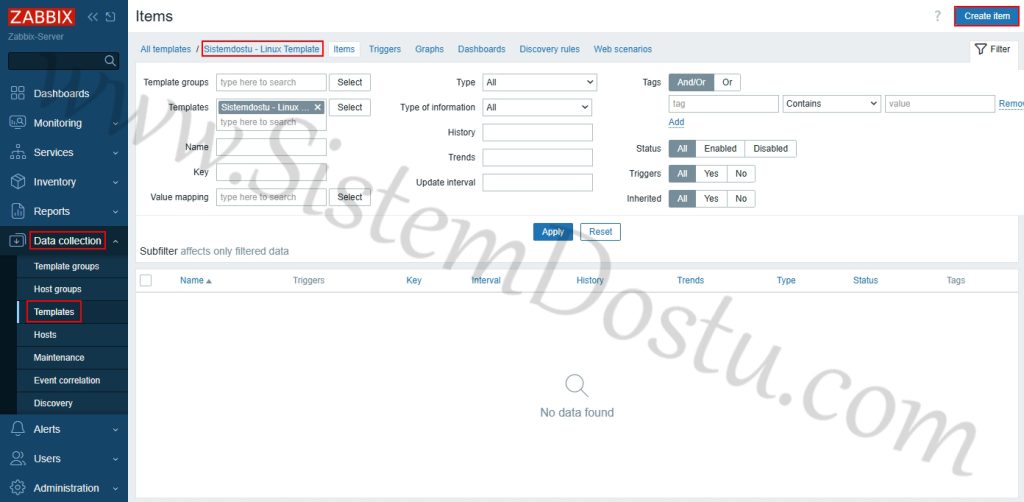1024x502 pixels.
Task: Open help with the question mark icon
Action: pyautogui.click(x=938, y=16)
